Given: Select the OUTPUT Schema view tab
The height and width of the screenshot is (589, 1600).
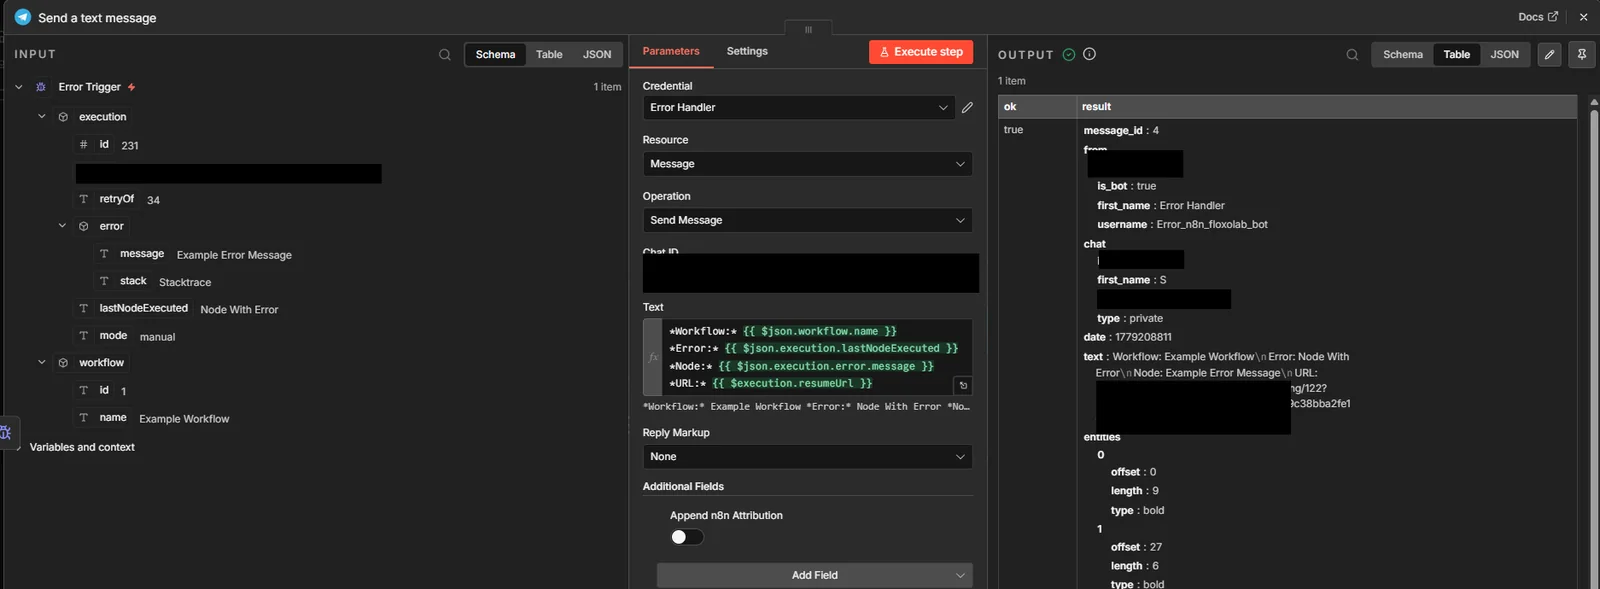Looking at the screenshot, I should pos(1403,55).
